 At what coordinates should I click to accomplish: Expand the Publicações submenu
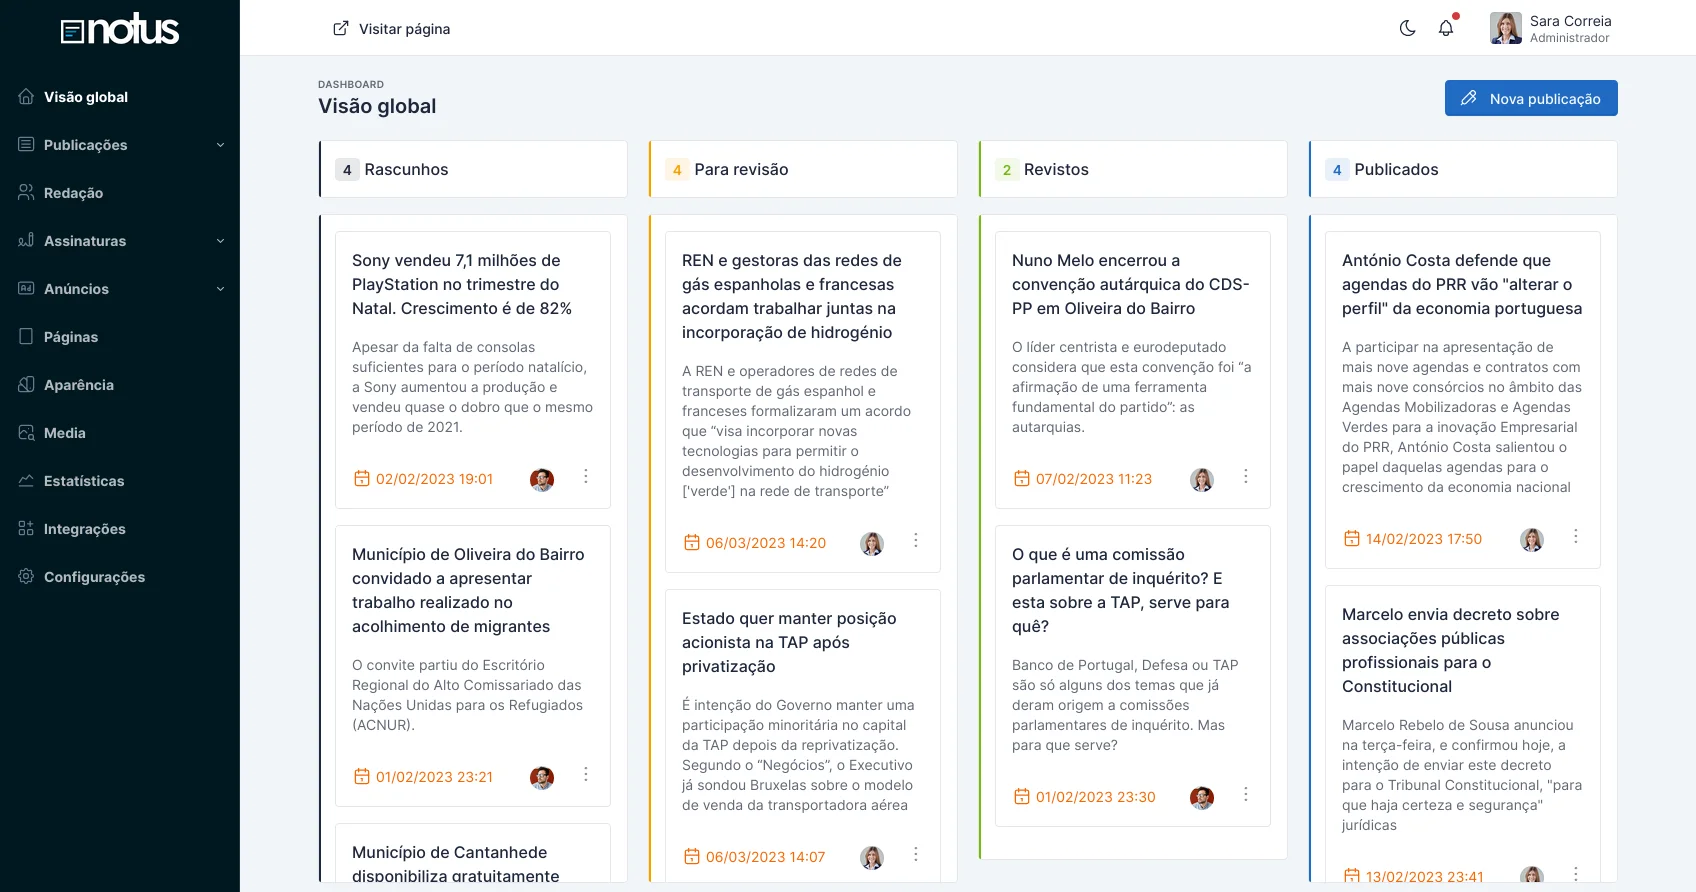(x=220, y=145)
